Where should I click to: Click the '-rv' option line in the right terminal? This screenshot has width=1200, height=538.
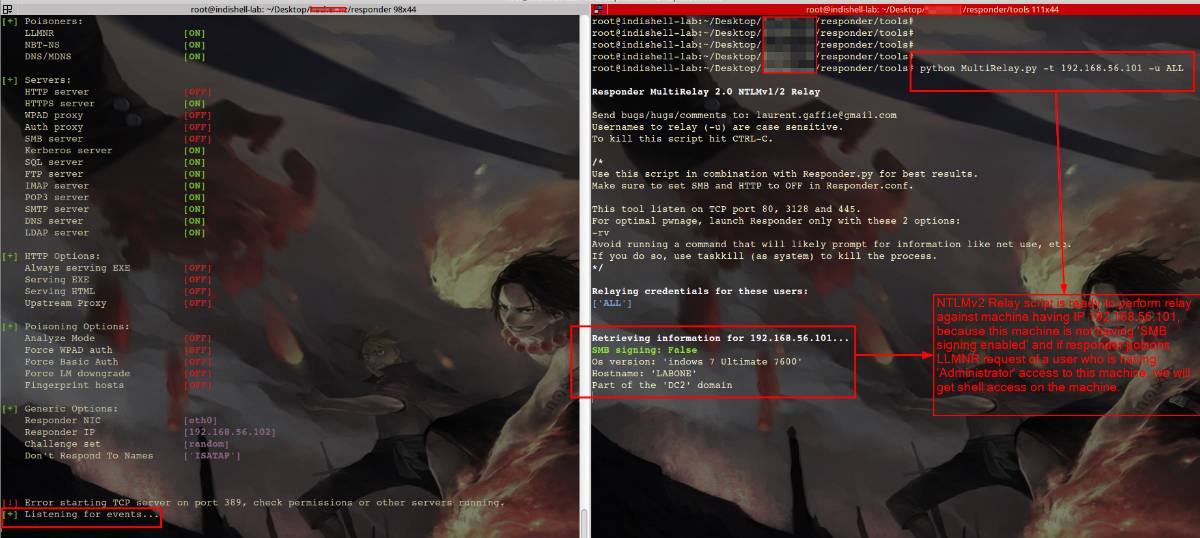(x=600, y=232)
